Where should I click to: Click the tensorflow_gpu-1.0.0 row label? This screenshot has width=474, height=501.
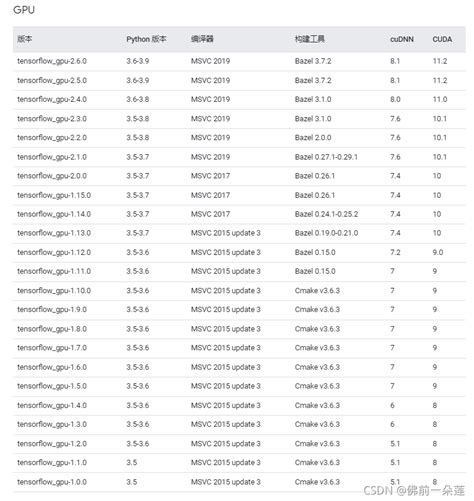tap(52, 482)
